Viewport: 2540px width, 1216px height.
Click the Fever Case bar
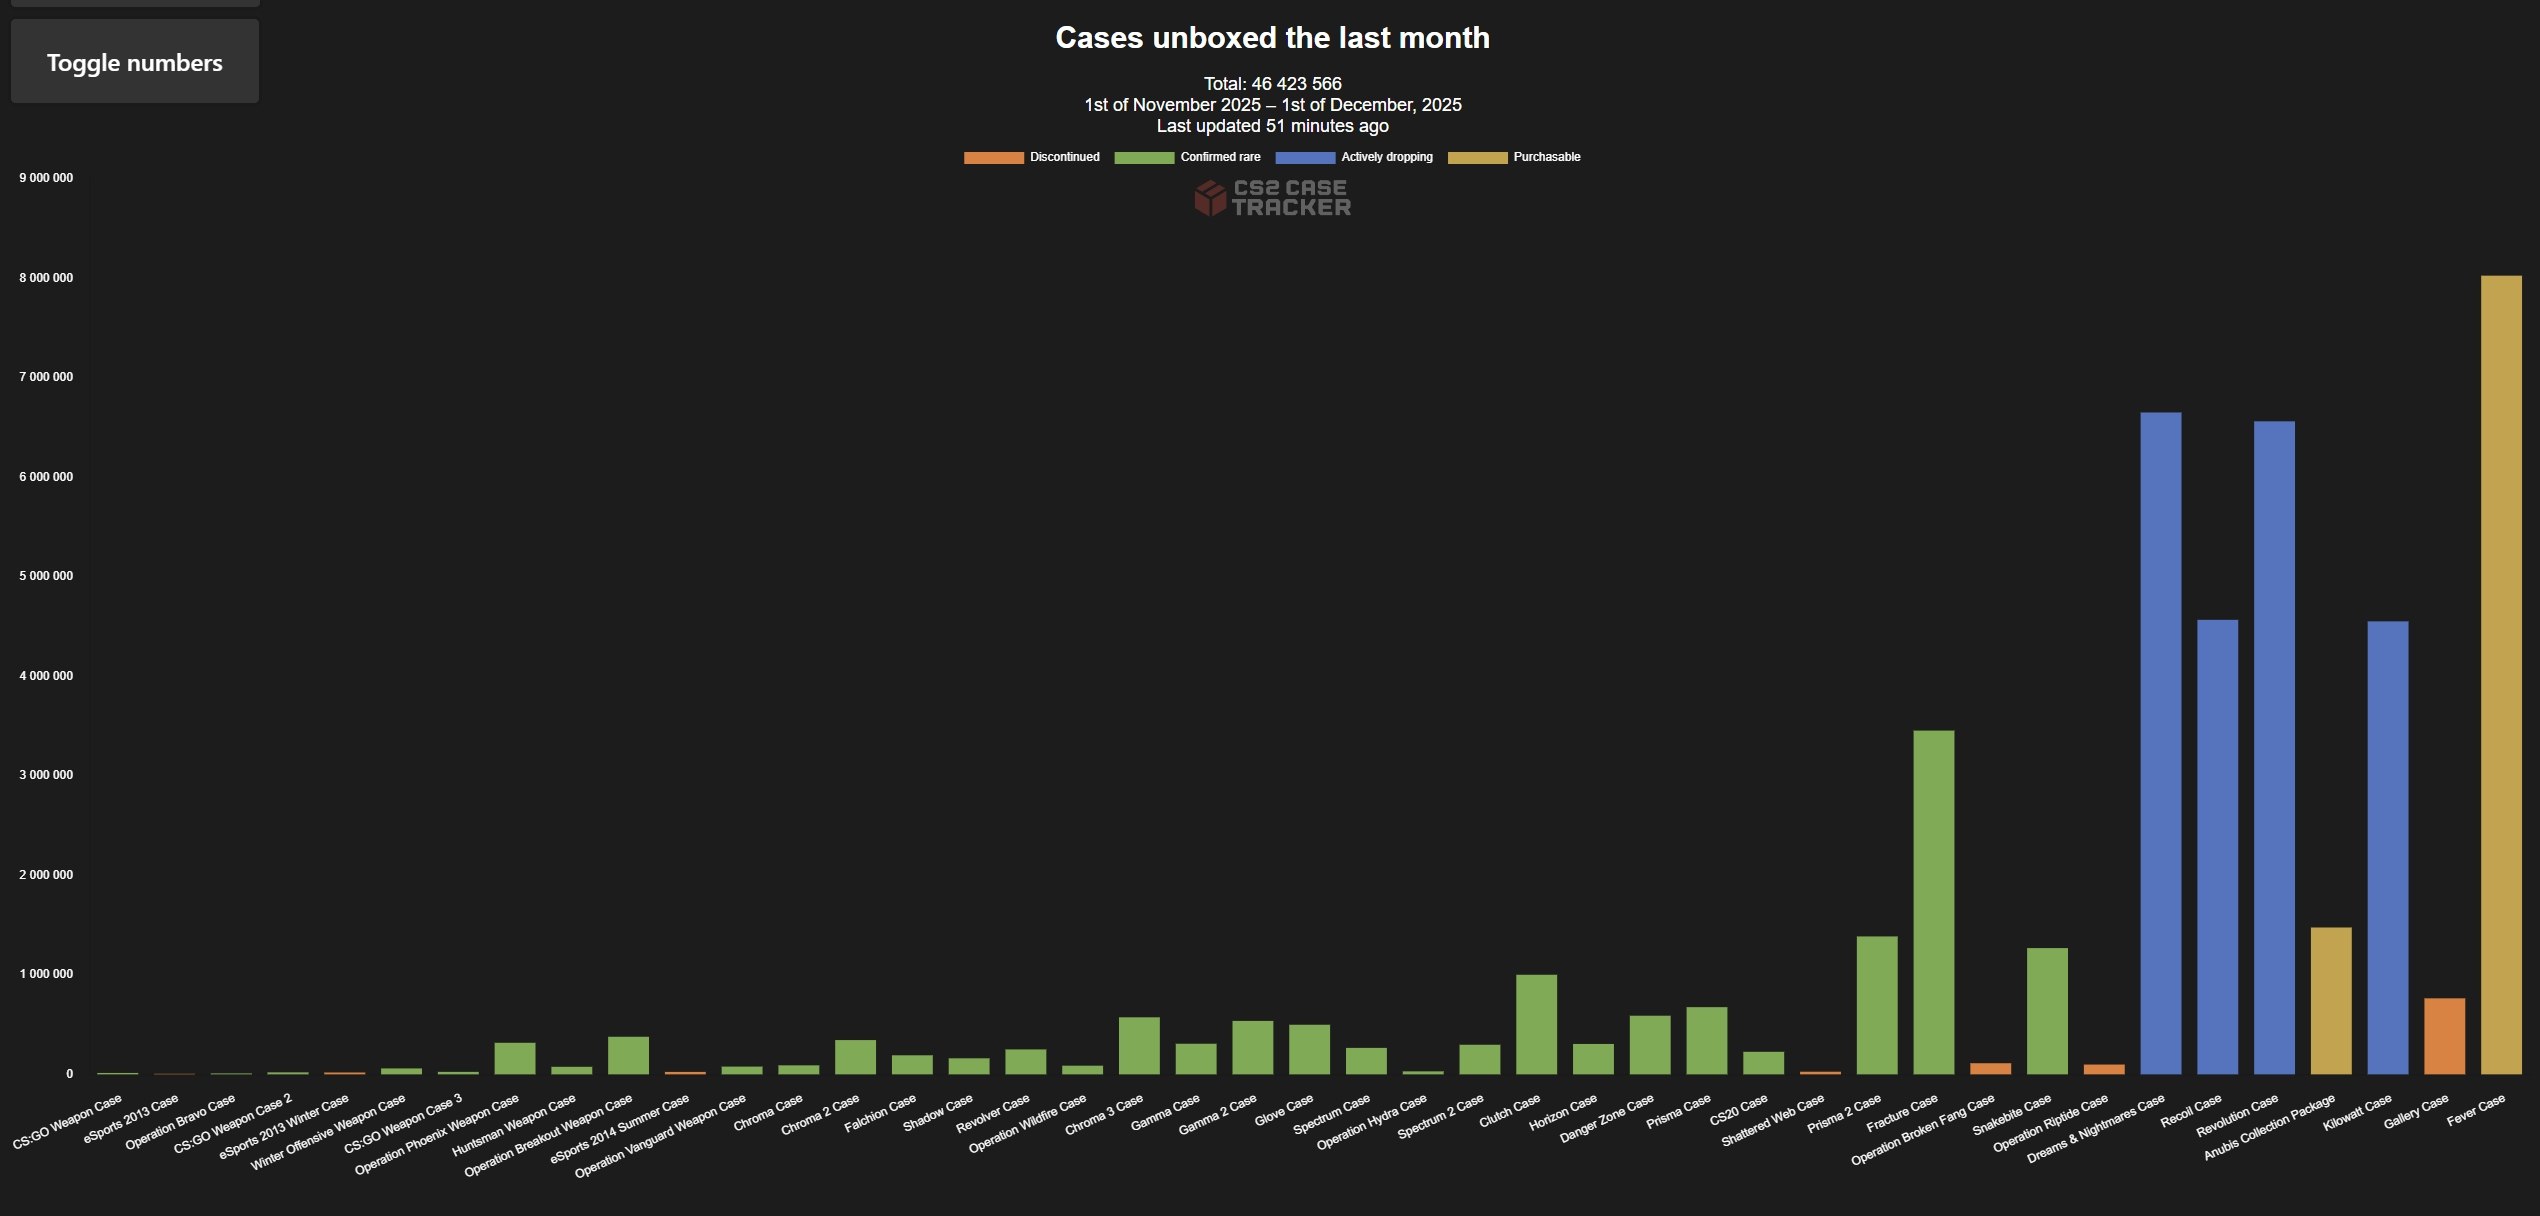2500,675
